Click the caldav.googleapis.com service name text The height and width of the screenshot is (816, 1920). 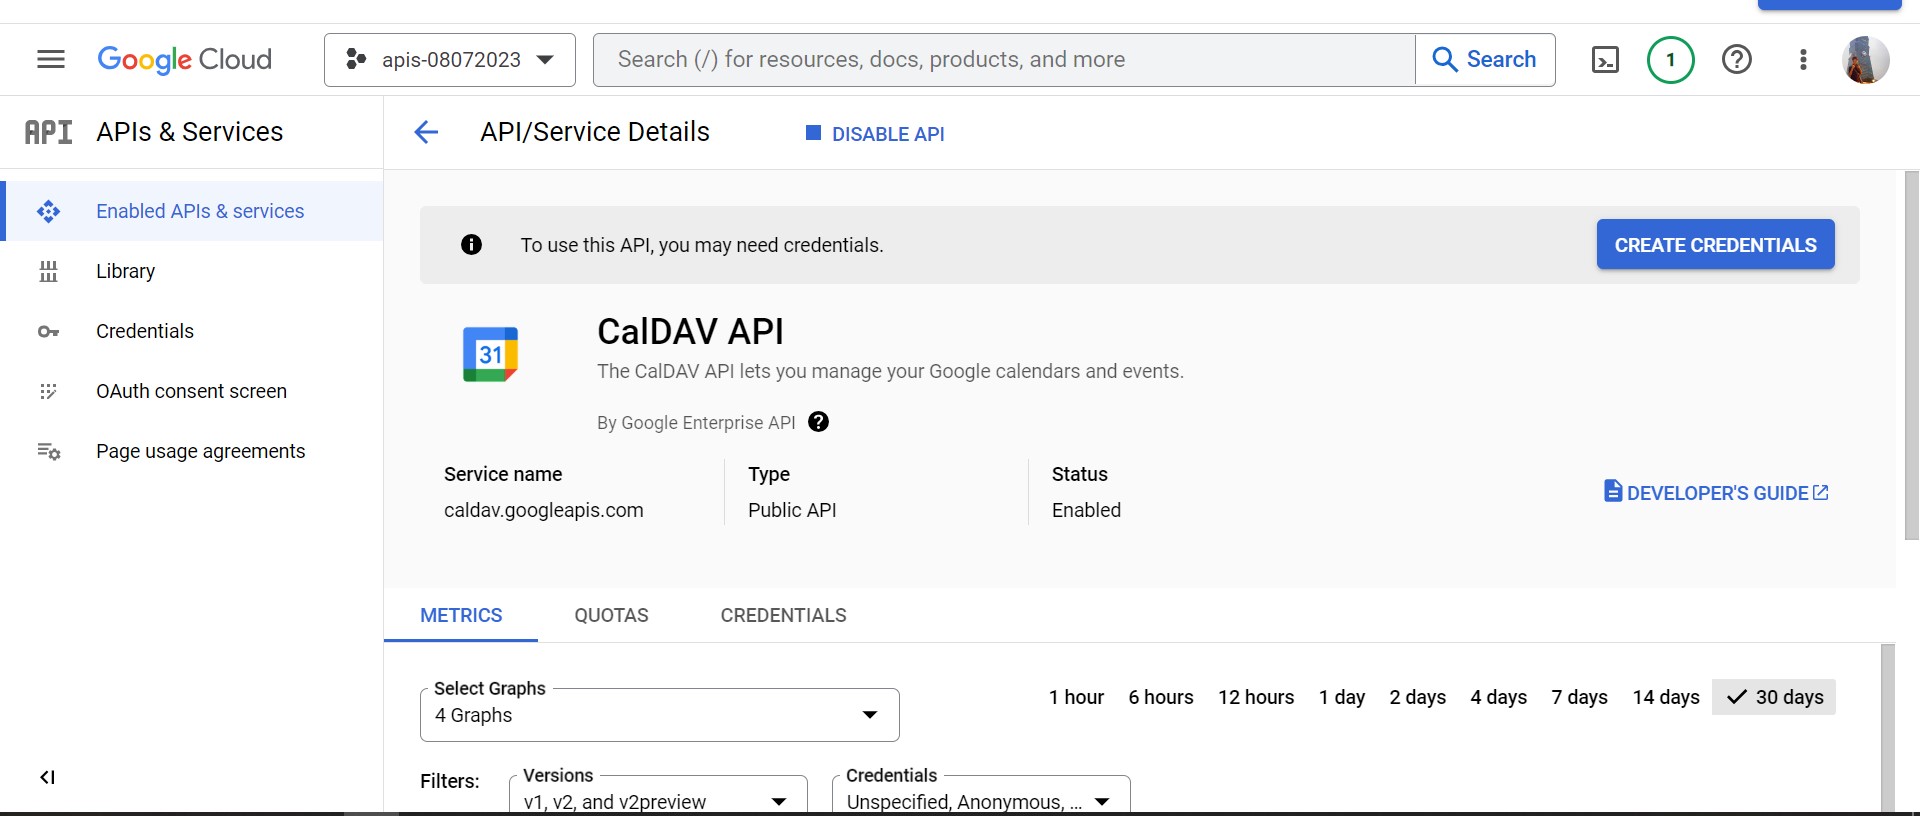[x=544, y=510]
